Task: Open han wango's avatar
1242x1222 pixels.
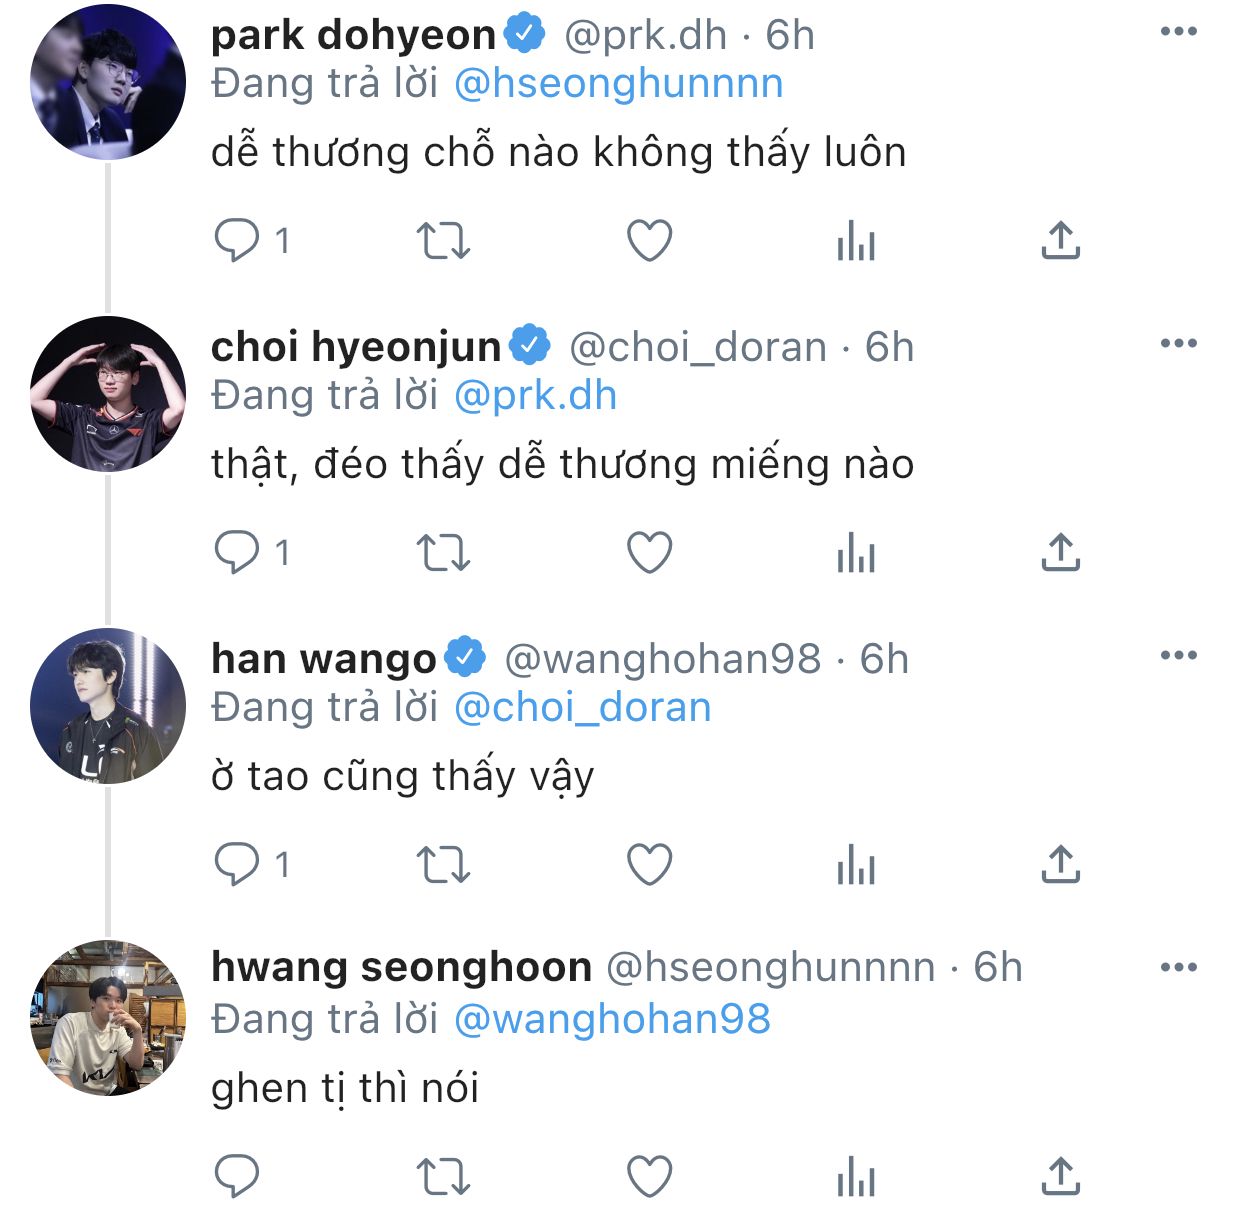Action: pyautogui.click(x=108, y=706)
